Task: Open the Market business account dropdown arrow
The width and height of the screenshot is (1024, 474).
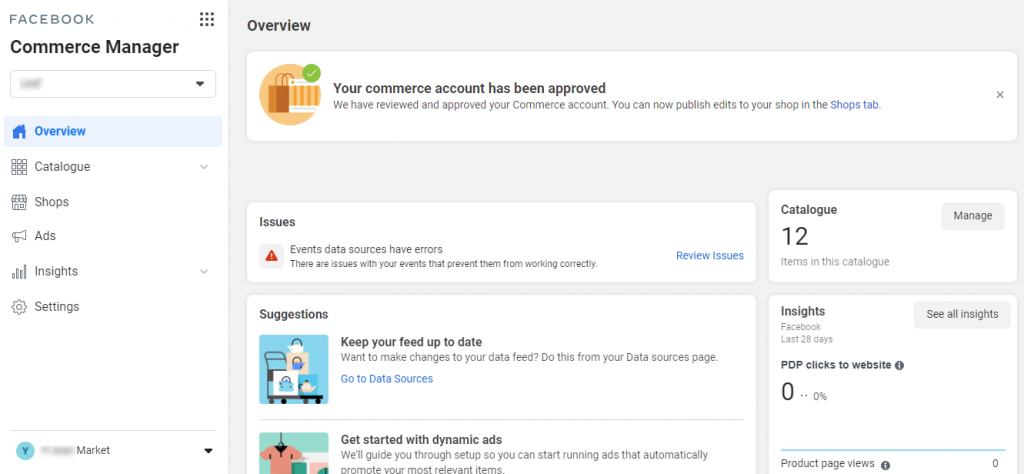Action: [208, 450]
